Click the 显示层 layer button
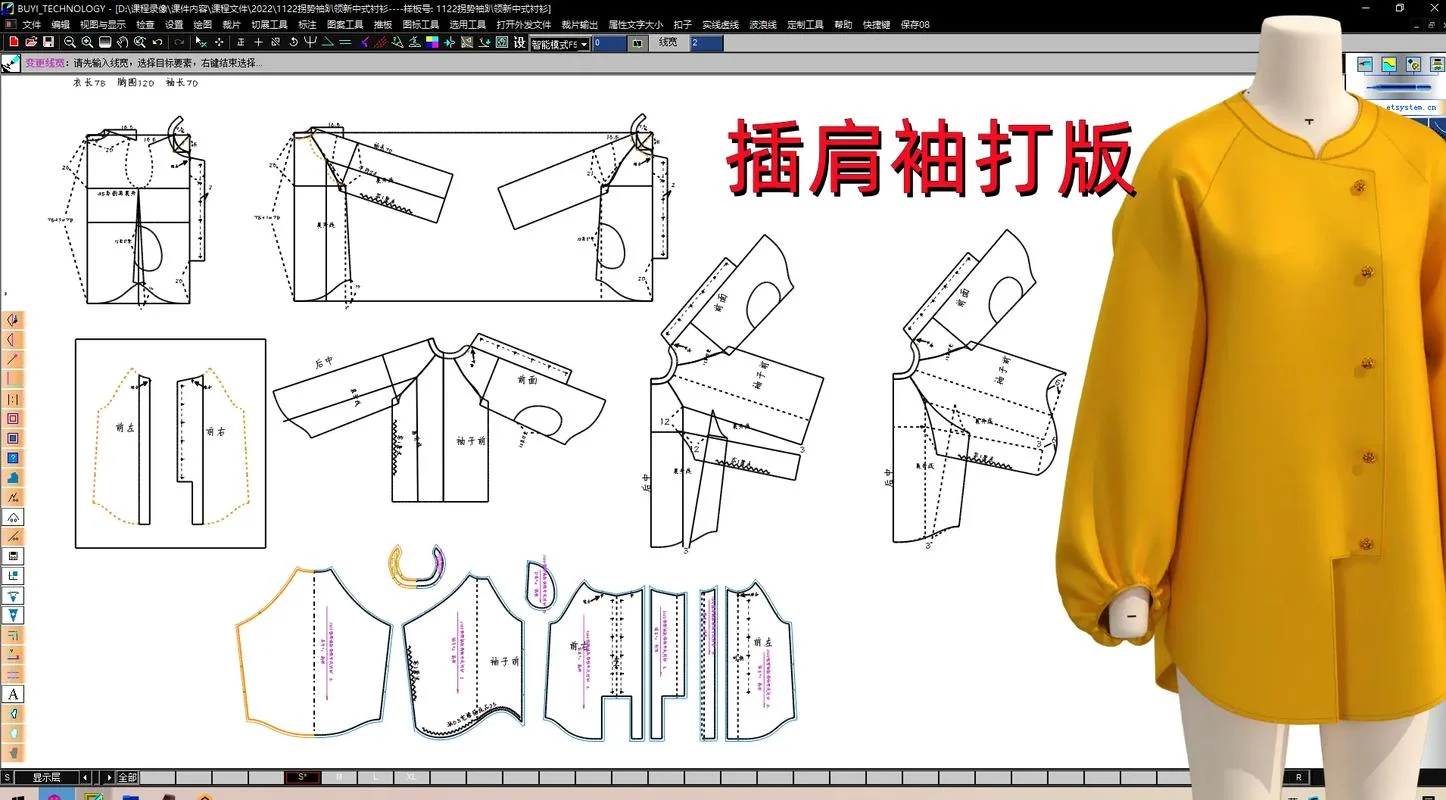1446x800 pixels. click(x=46, y=777)
